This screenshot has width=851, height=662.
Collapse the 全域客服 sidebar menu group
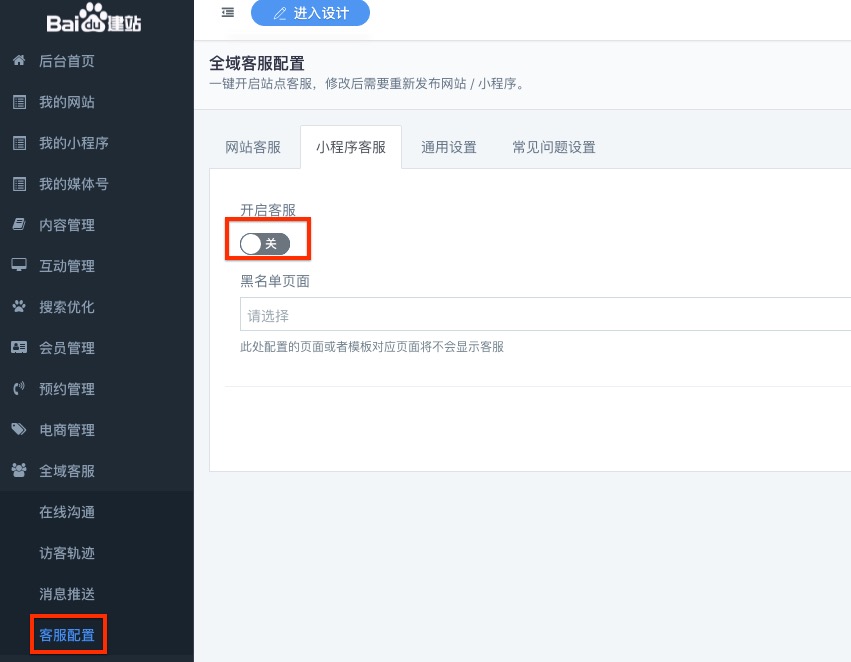point(67,471)
